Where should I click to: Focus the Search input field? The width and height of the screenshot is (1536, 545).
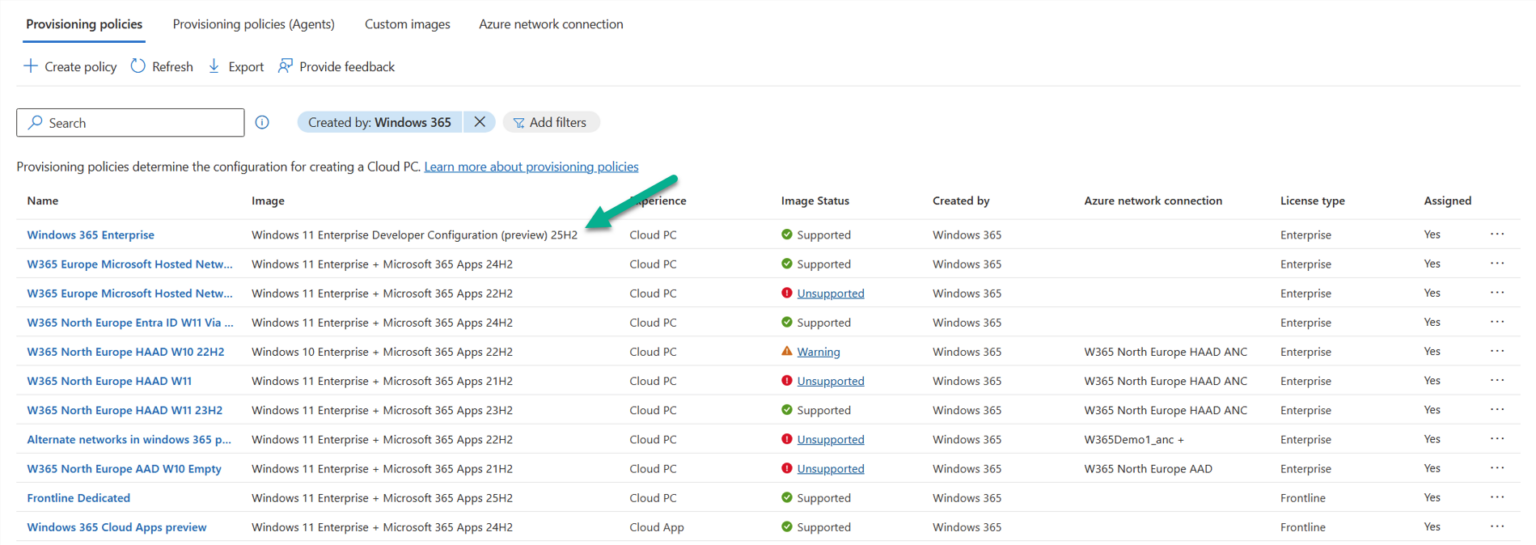130,122
